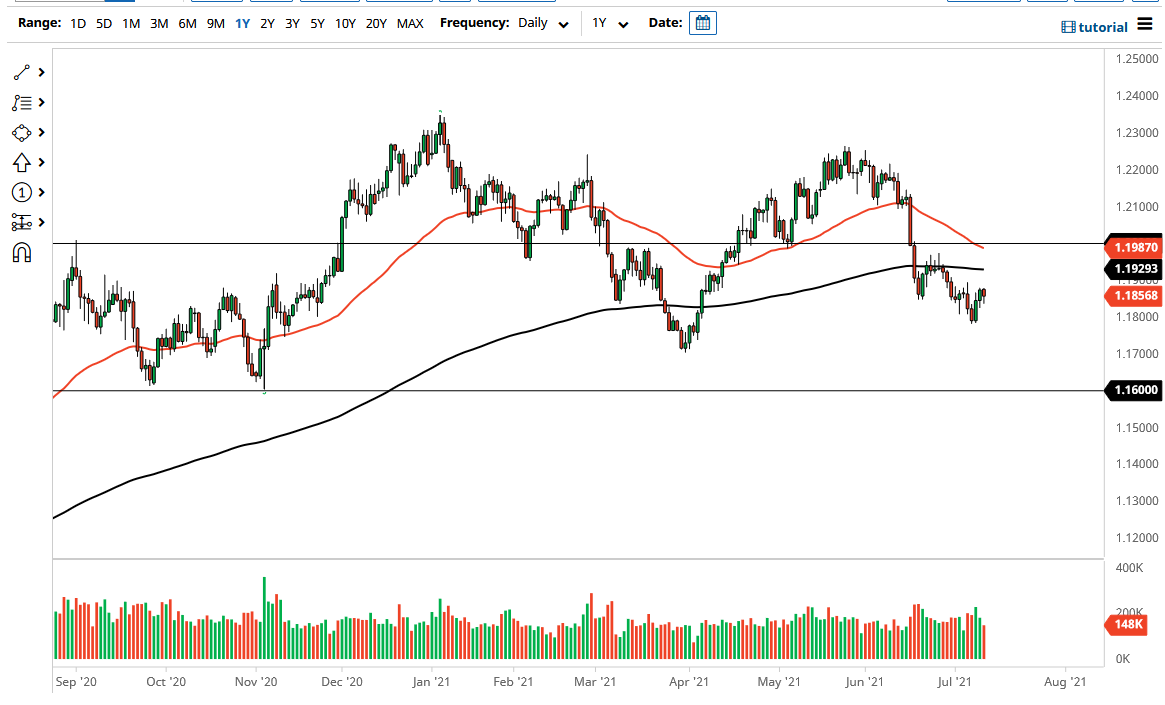Image resolution: width=1165 pixels, height=705 pixels.
Task: Open the hamburger menu
Action: [x=1144, y=25]
